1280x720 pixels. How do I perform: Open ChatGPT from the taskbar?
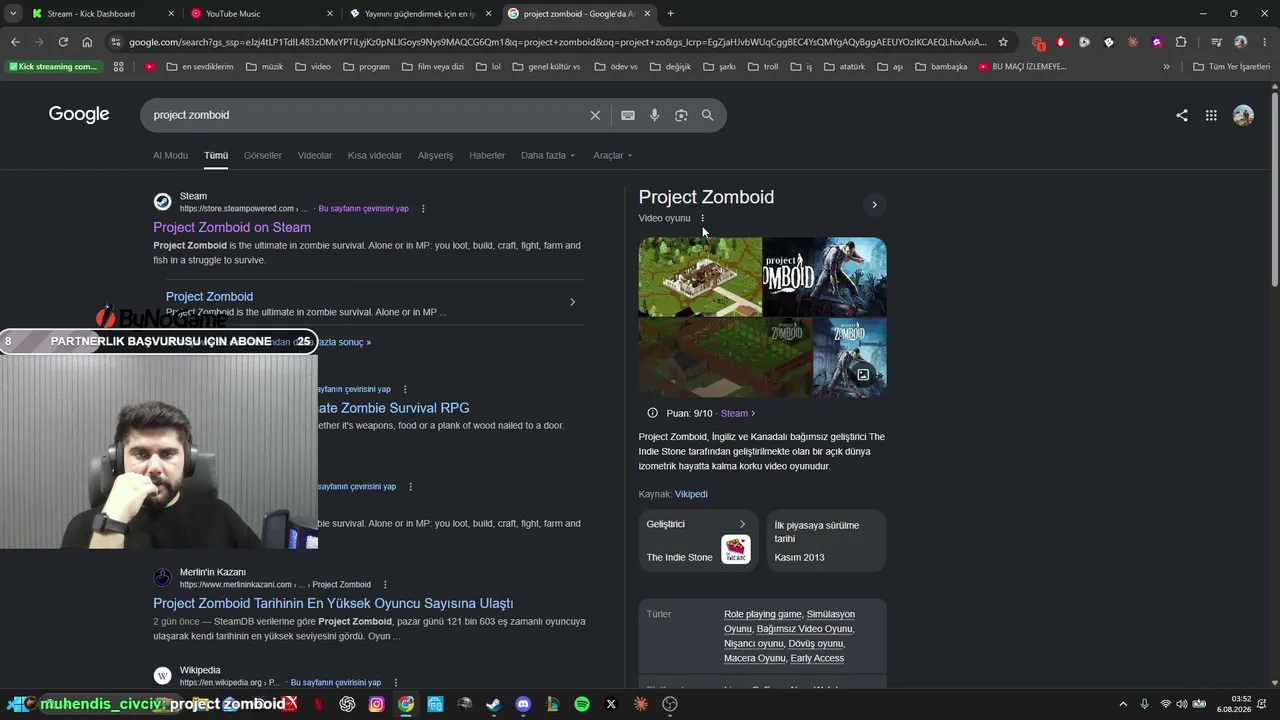click(x=347, y=704)
